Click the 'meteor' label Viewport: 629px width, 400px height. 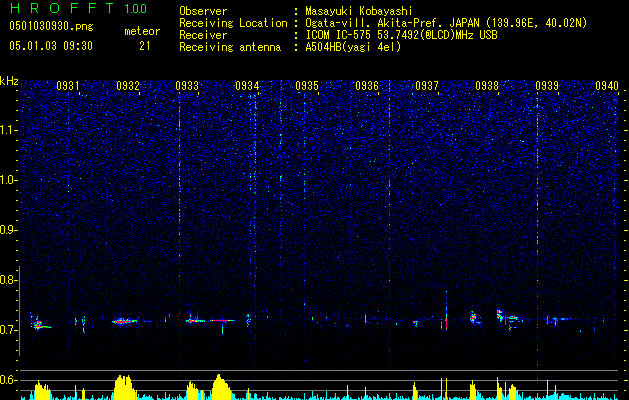coord(142,31)
